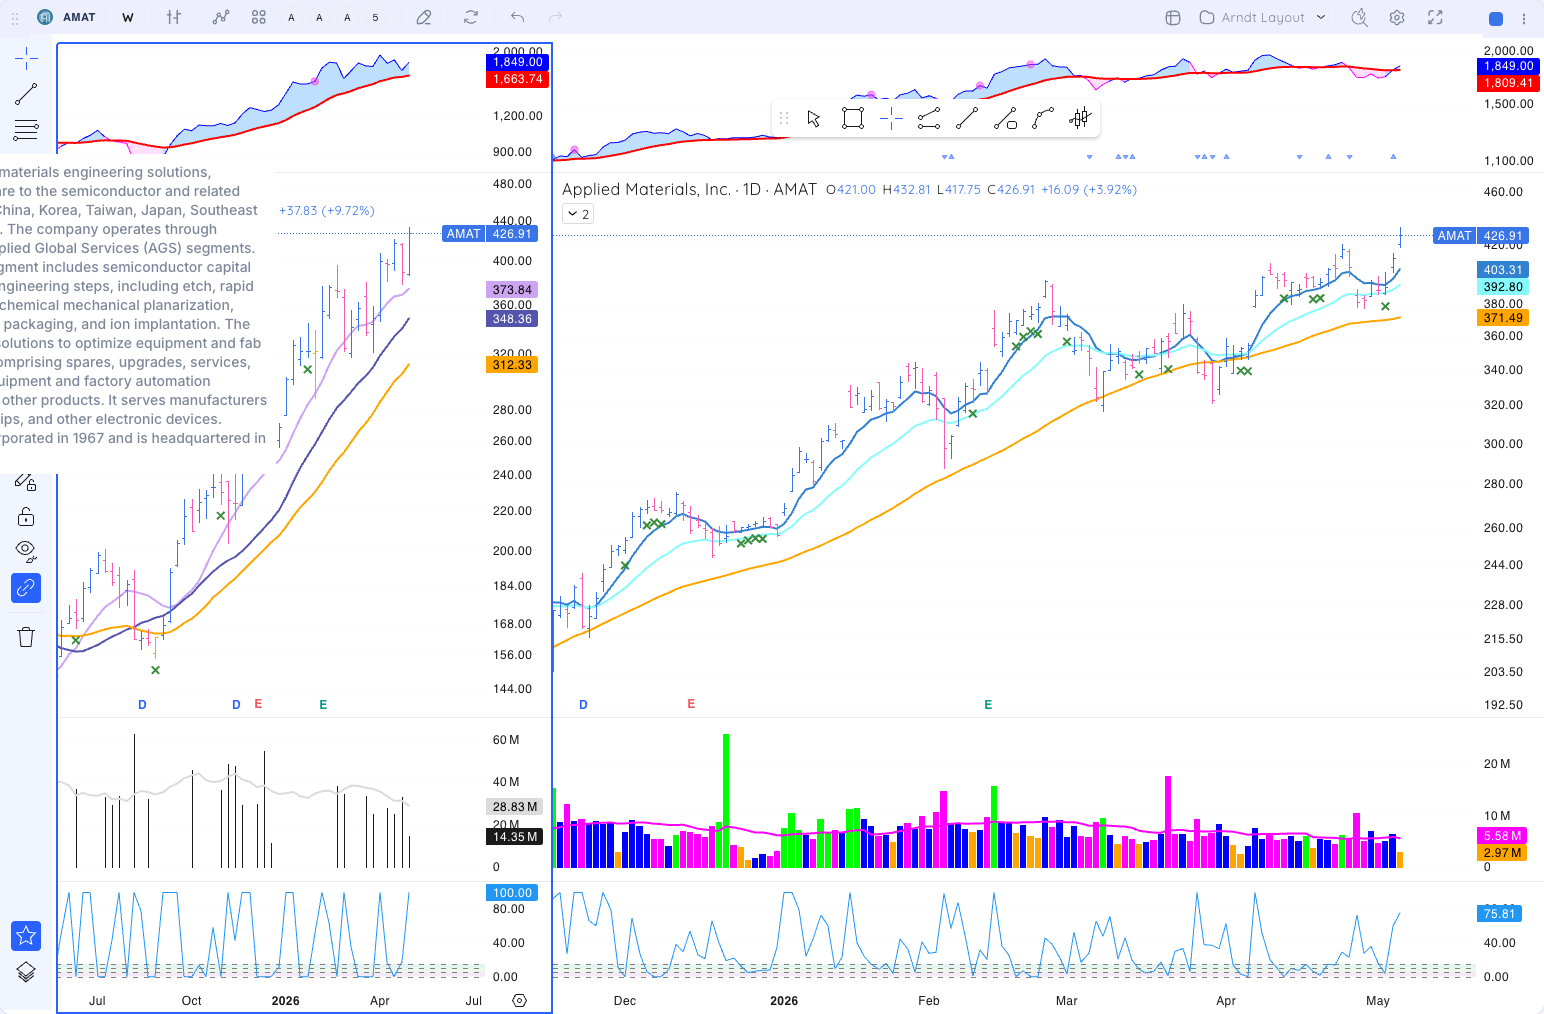Toggle the drawing sync link button
This screenshot has height=1014, width=1544.
pos(26,588)
